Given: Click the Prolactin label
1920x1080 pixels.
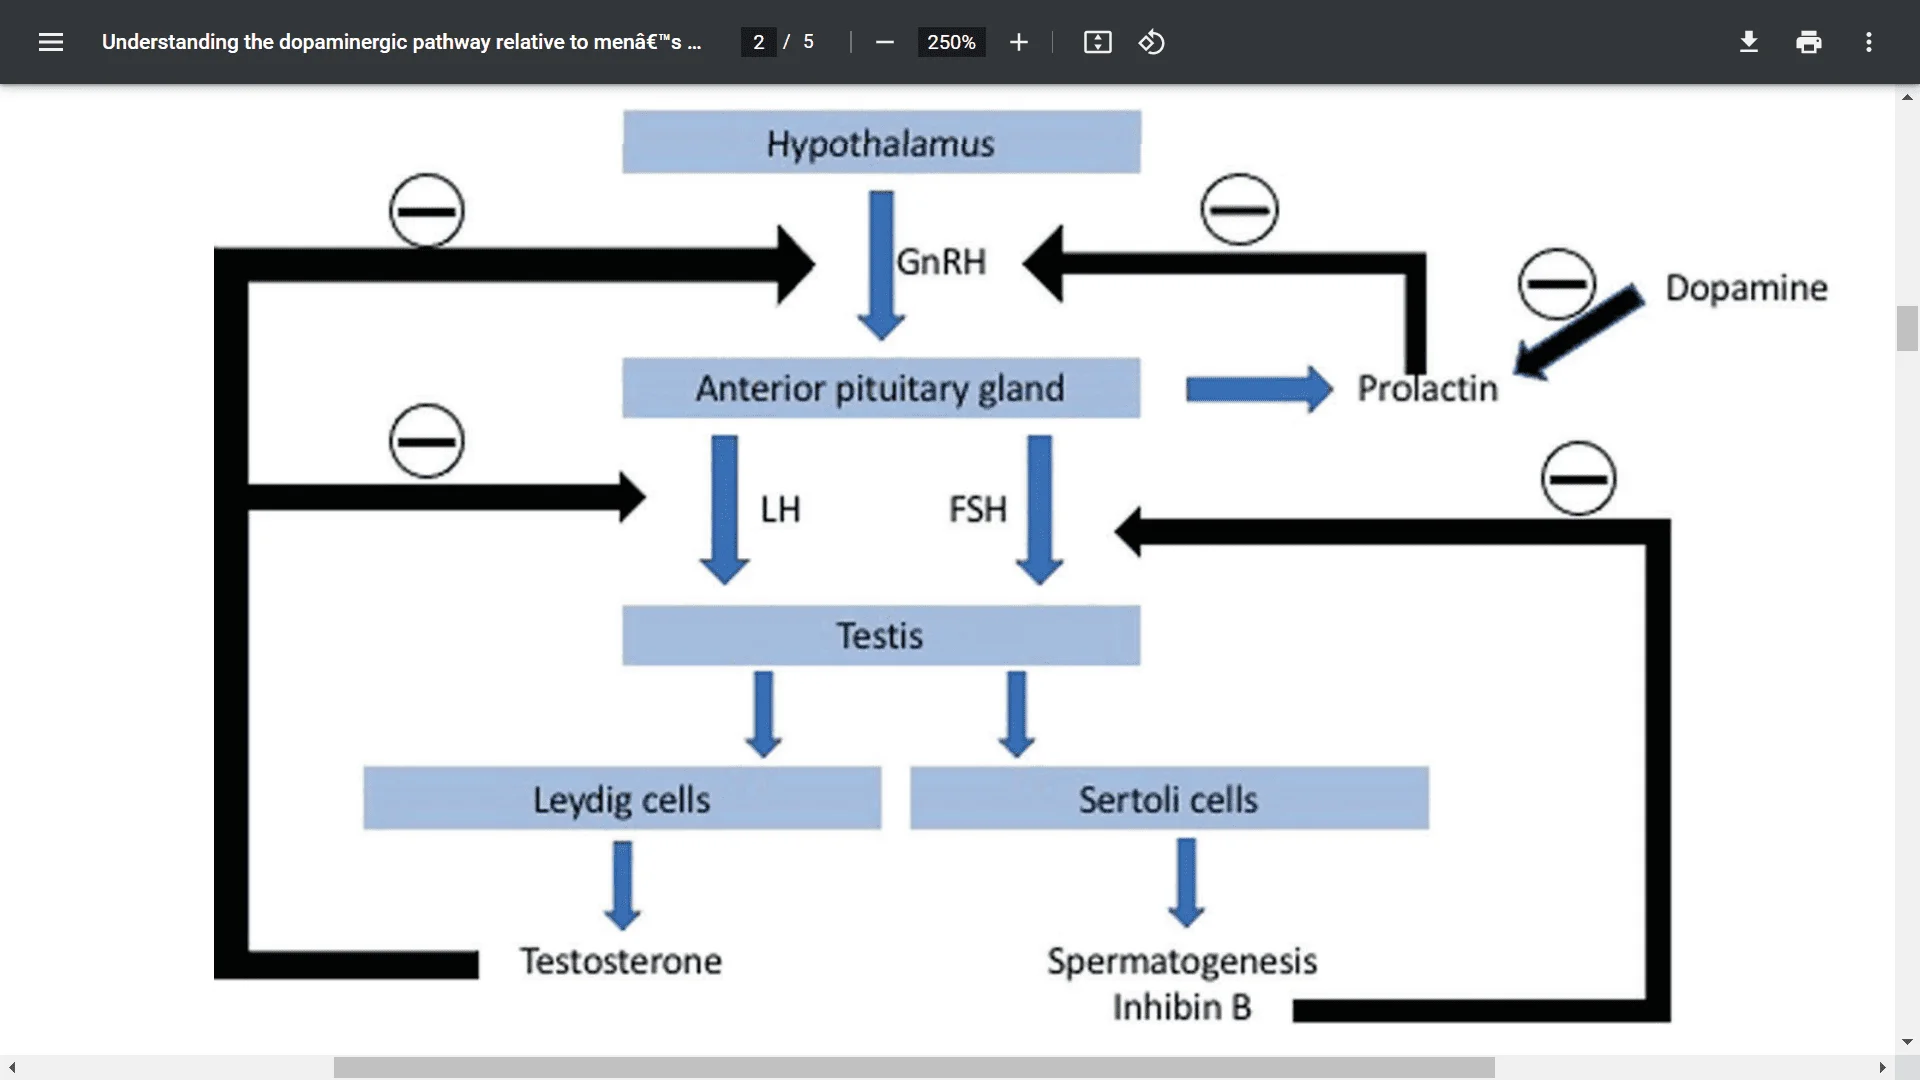Looking at the screenshot, I should pyautogui.click(x=1427, y=388).
